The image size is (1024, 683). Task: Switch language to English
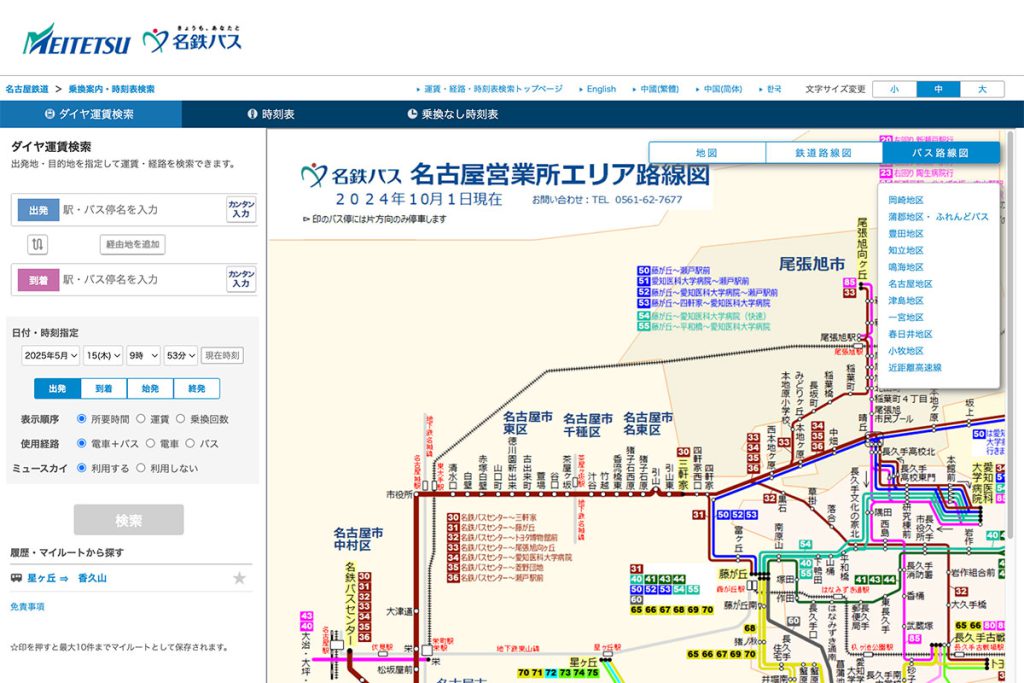click(601, 89)
